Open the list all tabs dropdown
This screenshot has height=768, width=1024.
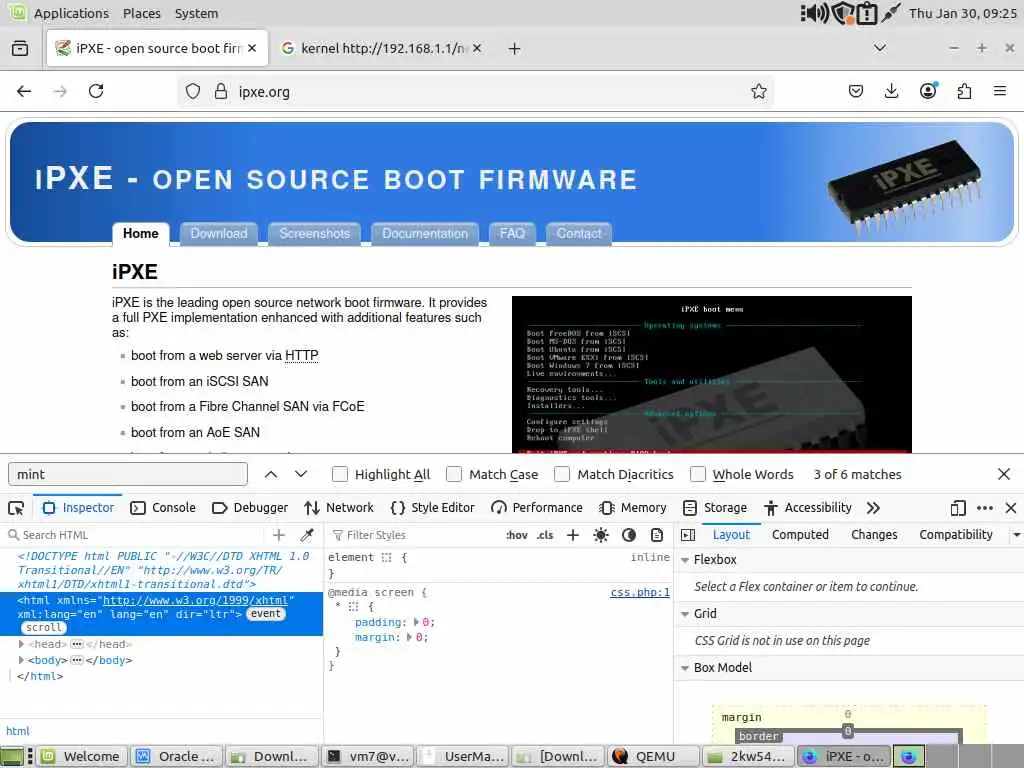point(880,48)
